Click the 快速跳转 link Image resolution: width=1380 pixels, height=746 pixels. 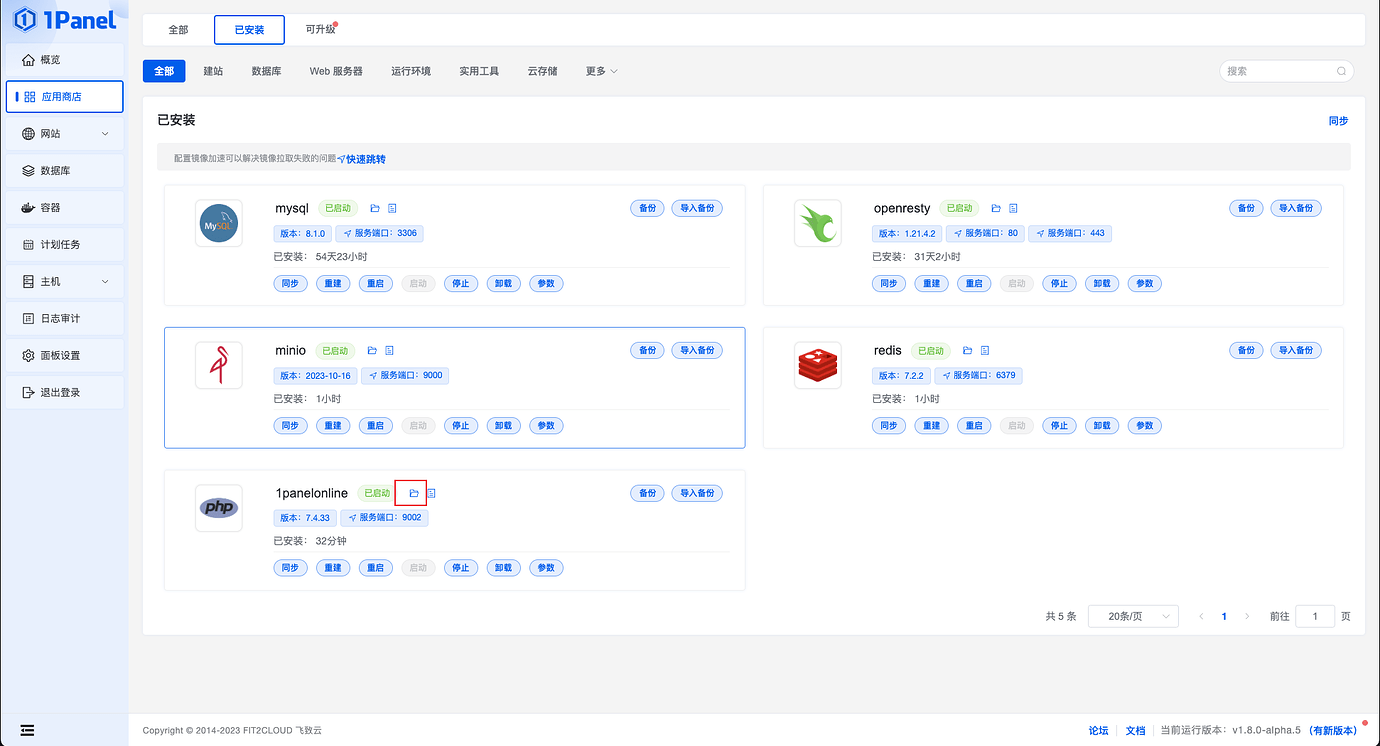(x=363, y=158)
